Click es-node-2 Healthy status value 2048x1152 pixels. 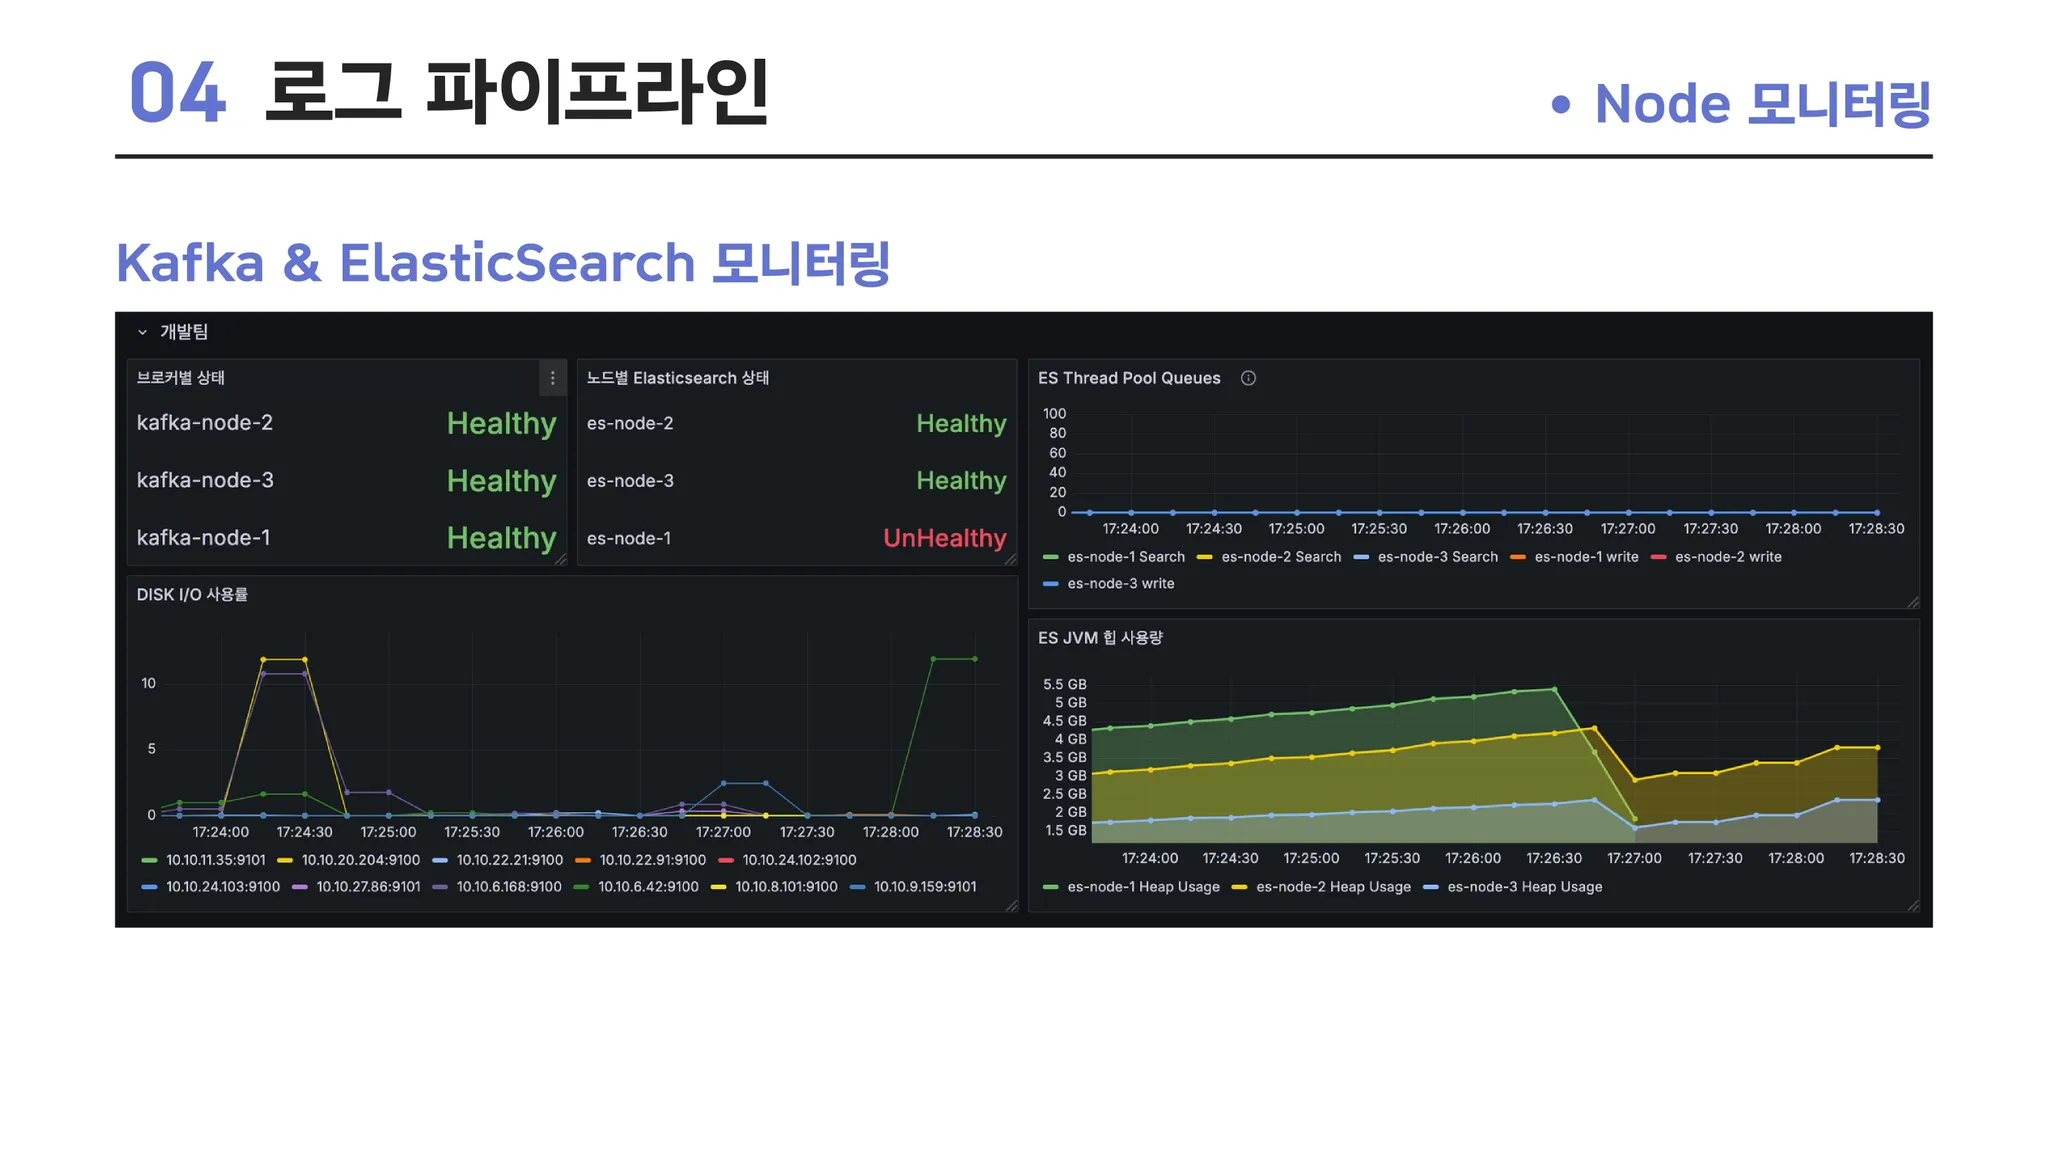961,424
